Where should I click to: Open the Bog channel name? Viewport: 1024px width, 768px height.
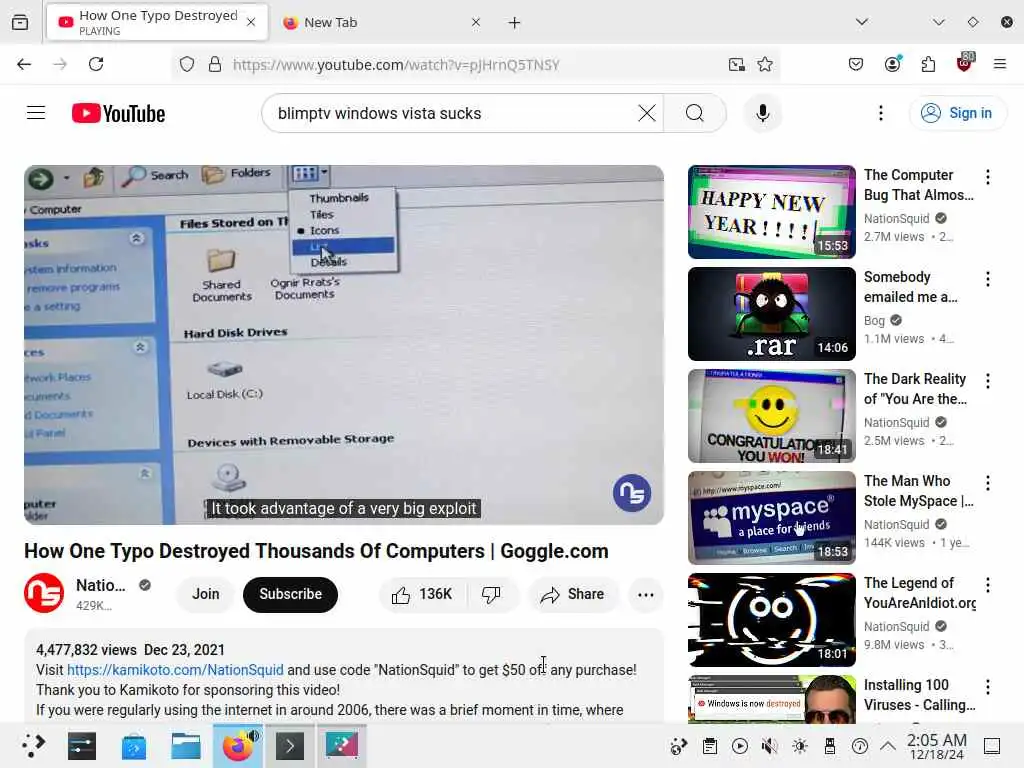pyautogui.click(x=874, y=320)
